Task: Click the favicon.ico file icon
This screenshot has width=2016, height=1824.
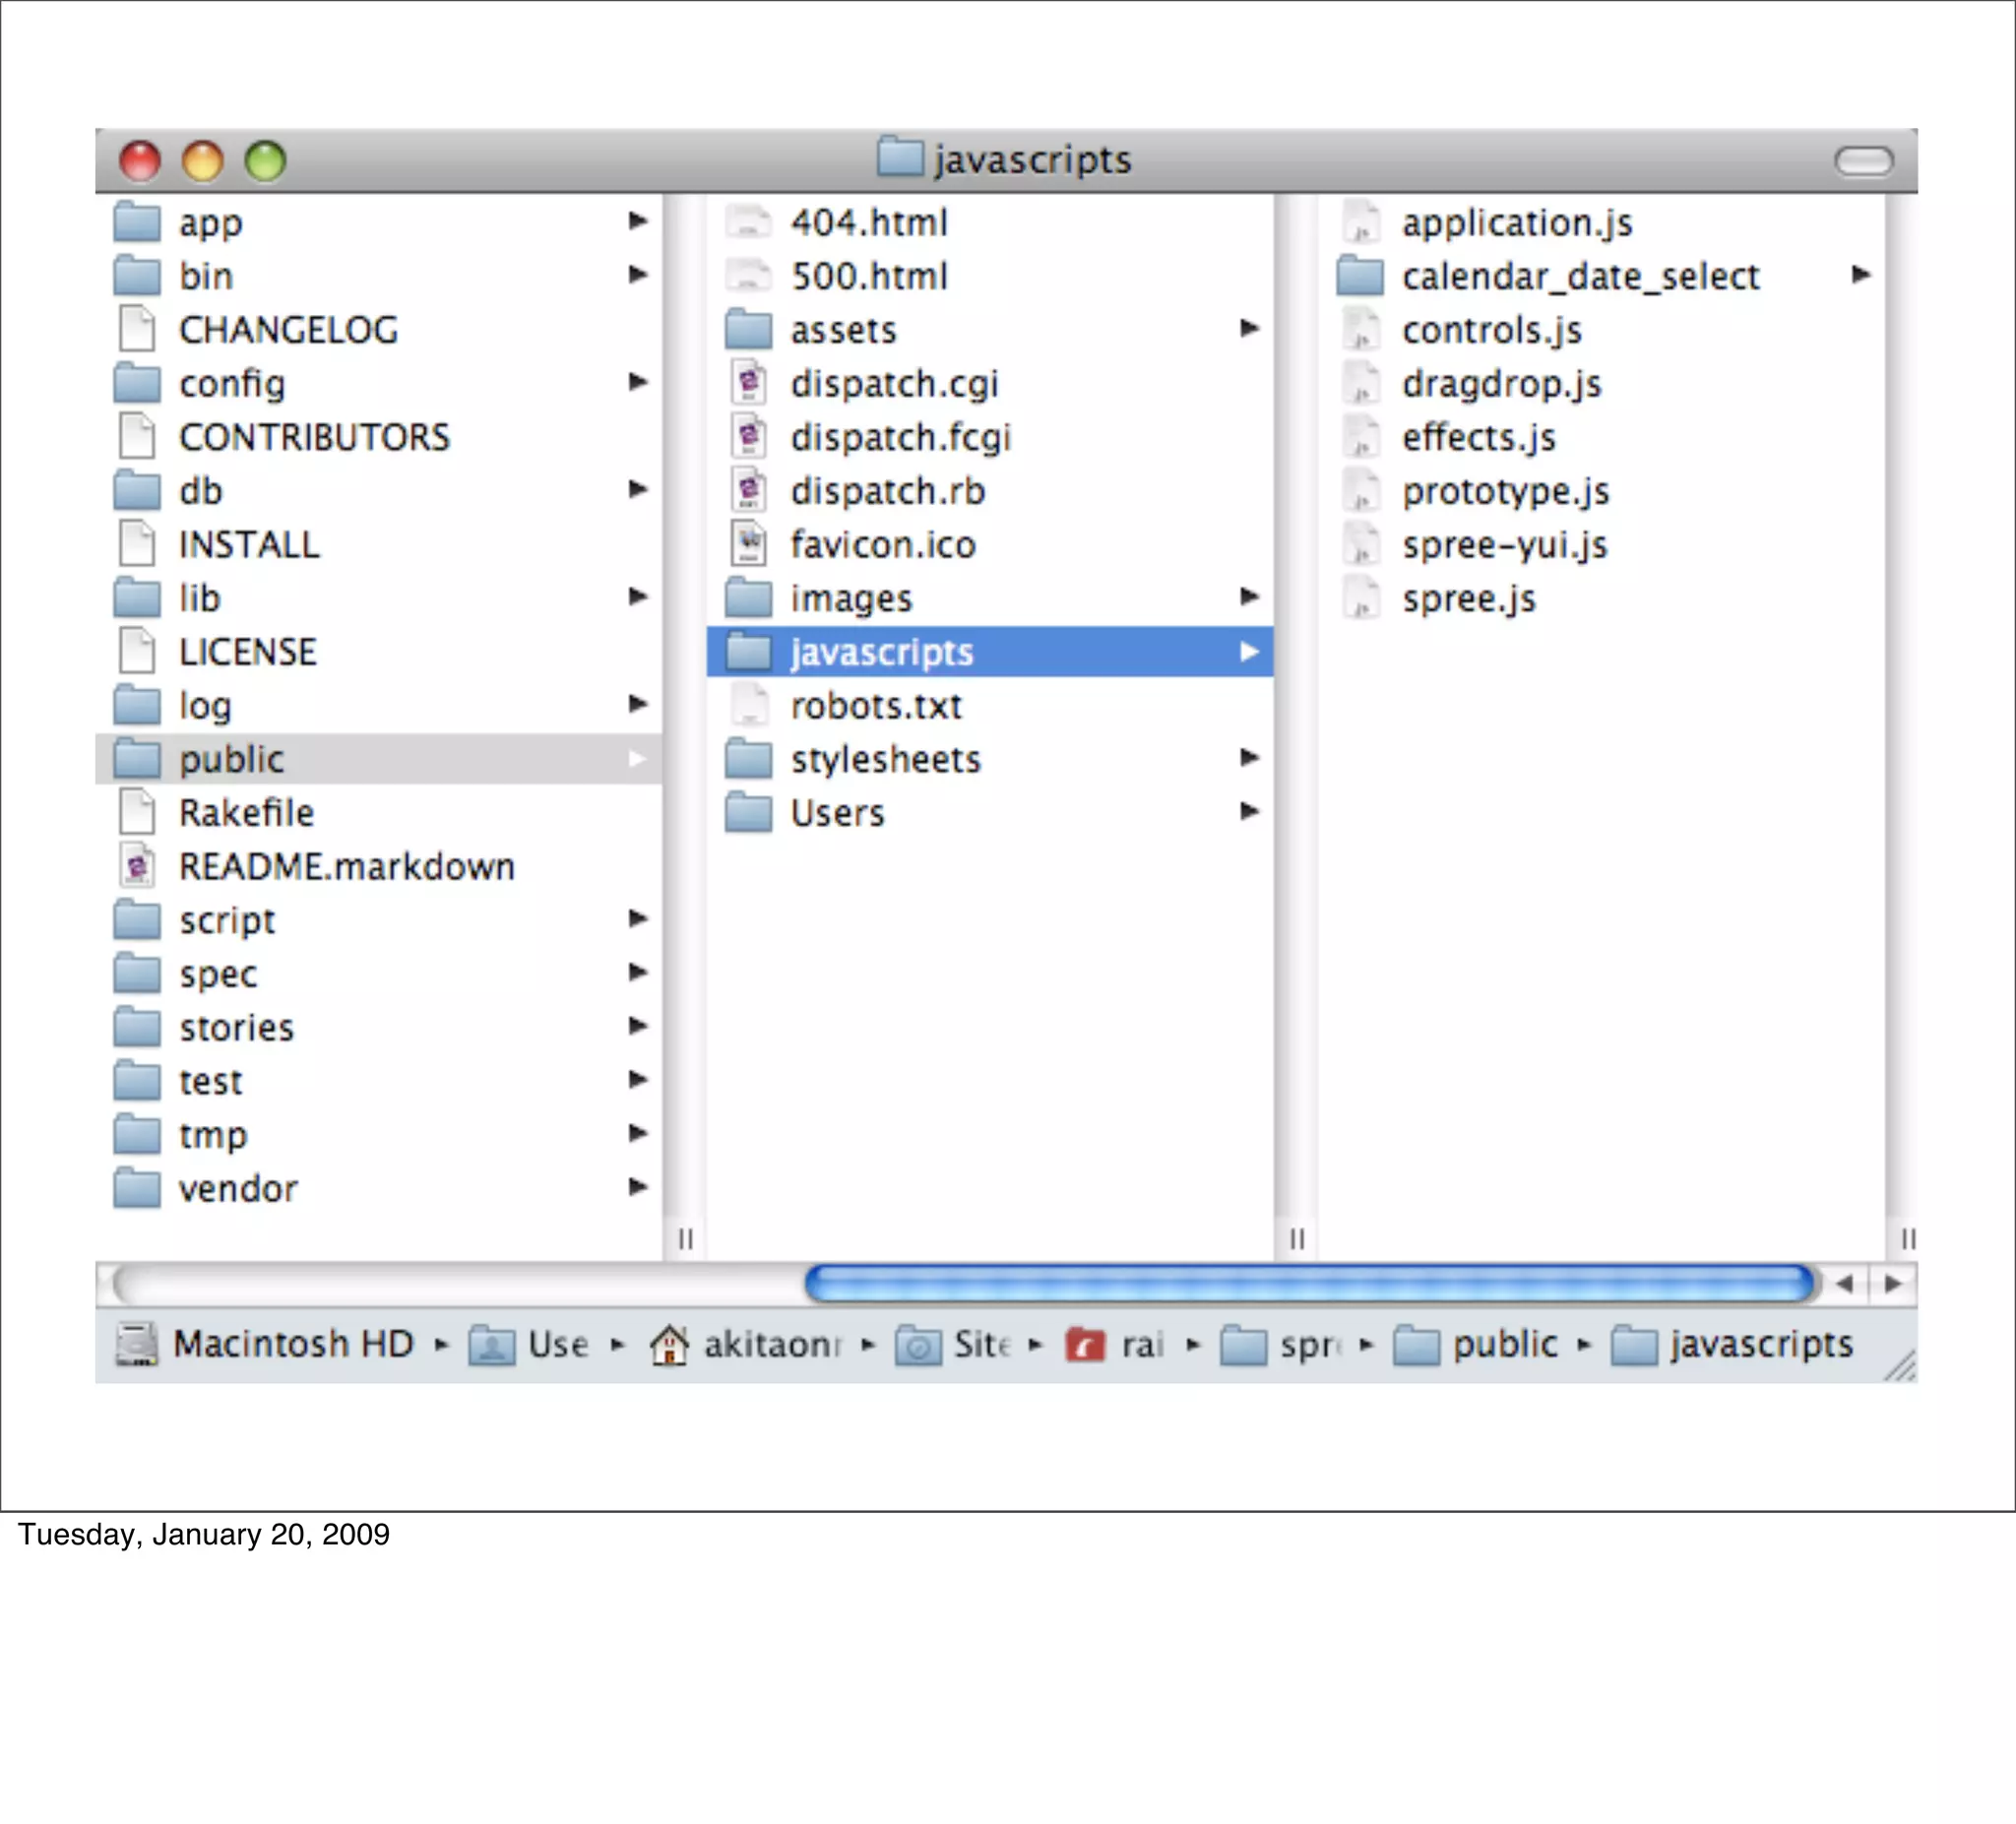Action: click(x=749, y=545)
